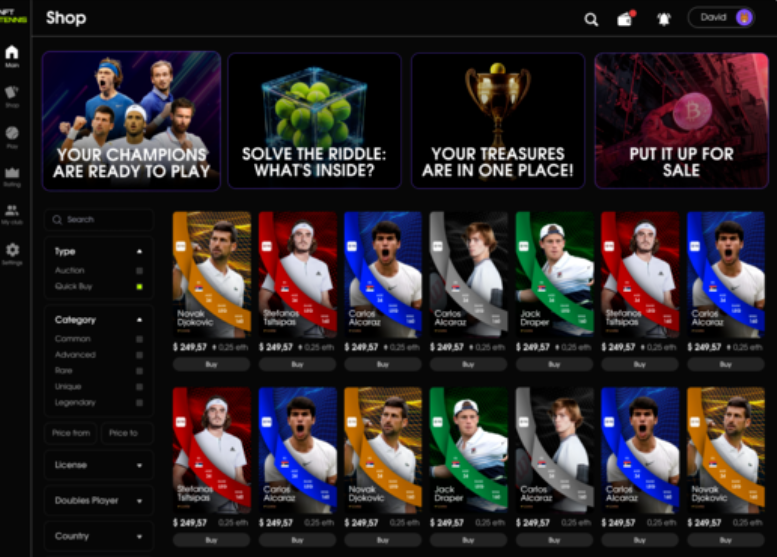Click the Price from field

coord(71,433)
